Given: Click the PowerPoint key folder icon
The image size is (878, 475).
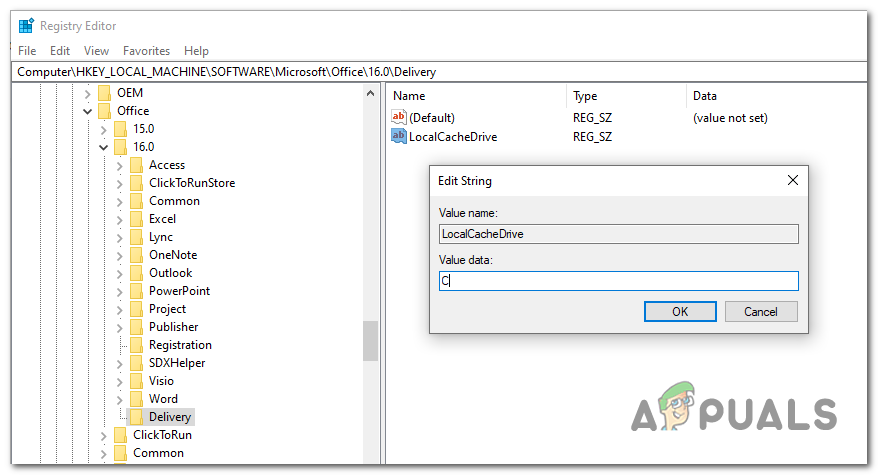Looking at the screenshot, I should (136, 291).
